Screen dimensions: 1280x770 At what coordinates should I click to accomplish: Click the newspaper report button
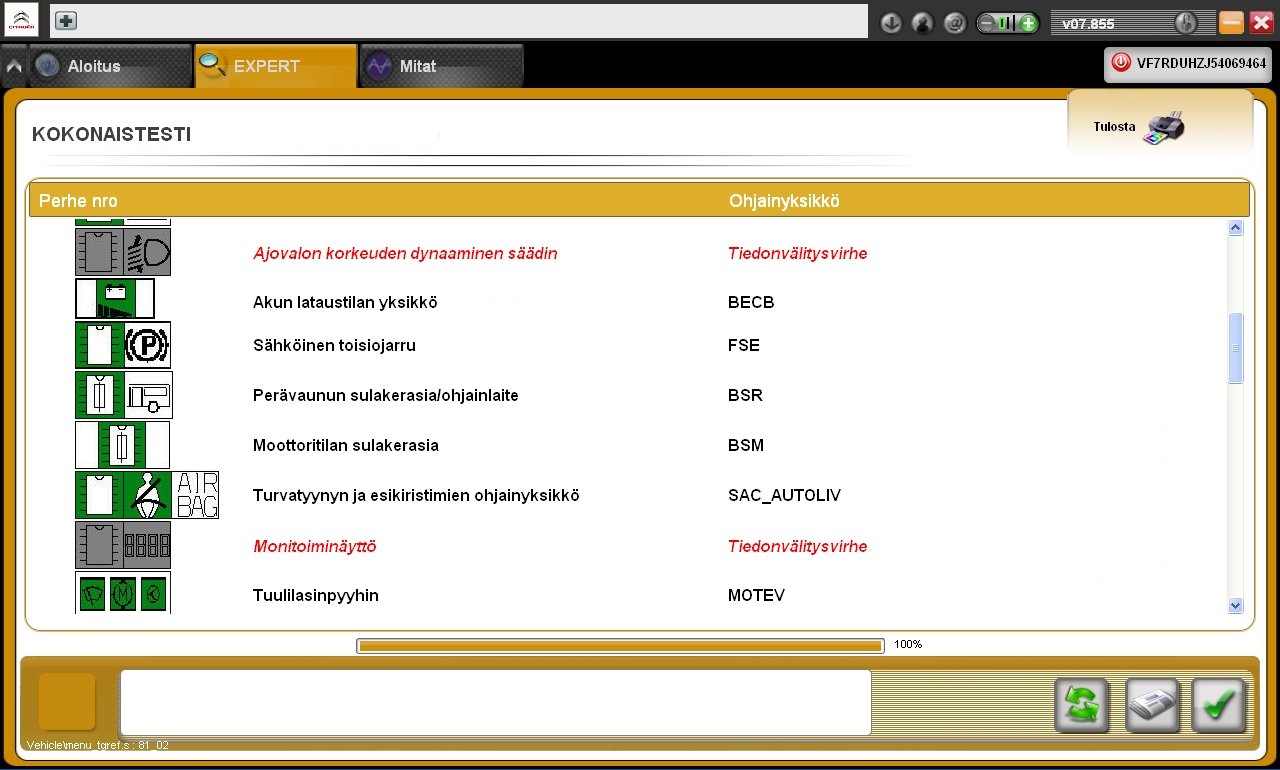[1152, 706]
